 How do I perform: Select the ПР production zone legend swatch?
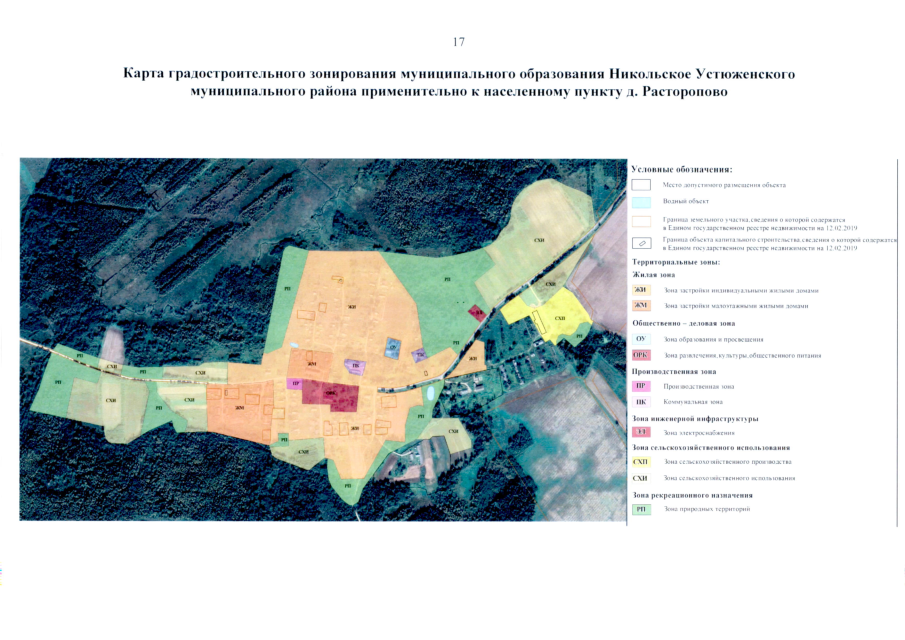pyautogui.click(x=641, y=386)
